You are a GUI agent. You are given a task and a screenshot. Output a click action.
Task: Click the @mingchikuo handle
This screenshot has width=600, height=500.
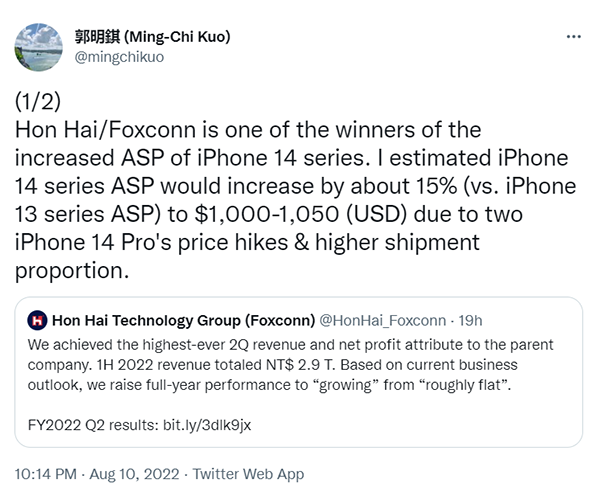point(120,57)
